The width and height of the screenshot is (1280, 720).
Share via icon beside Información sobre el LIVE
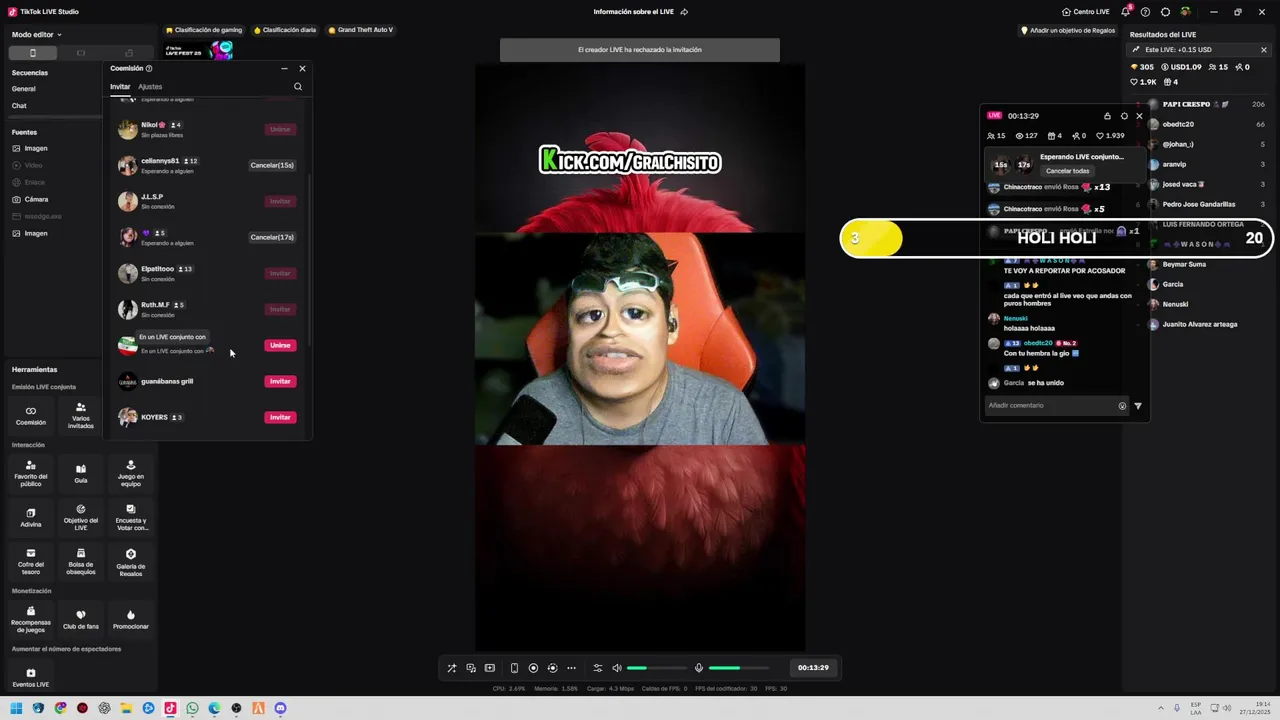(x=684, y=12)
